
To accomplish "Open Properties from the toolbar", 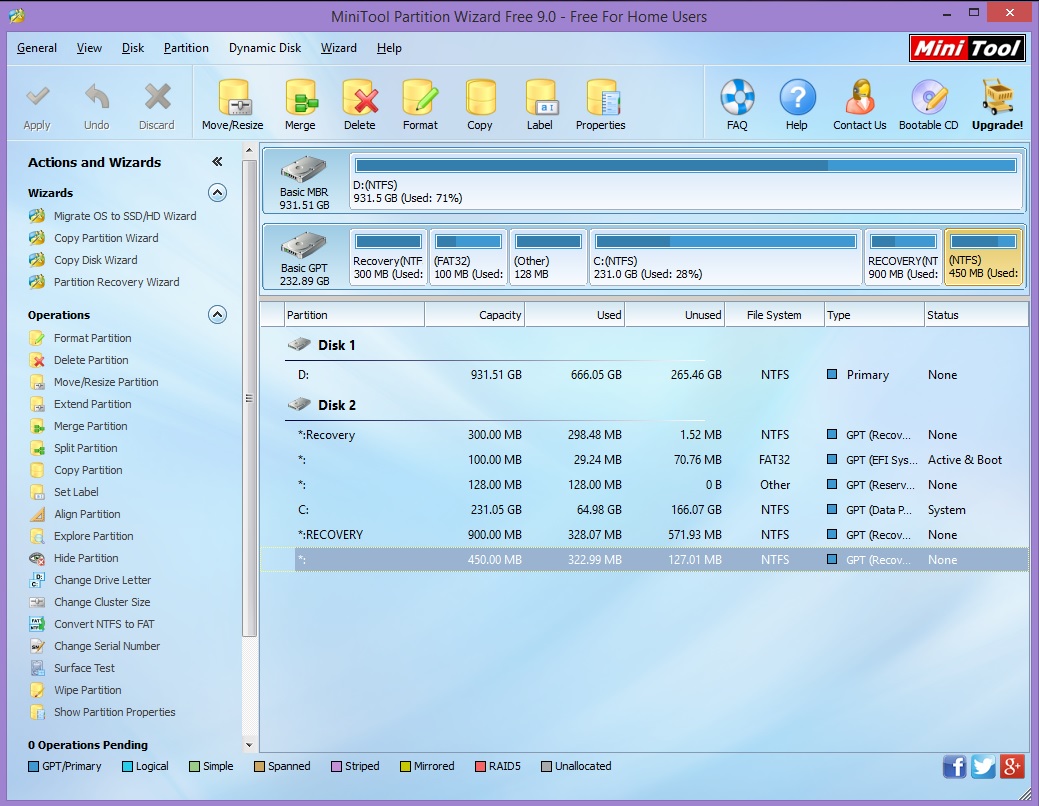I will coord(601,105).
